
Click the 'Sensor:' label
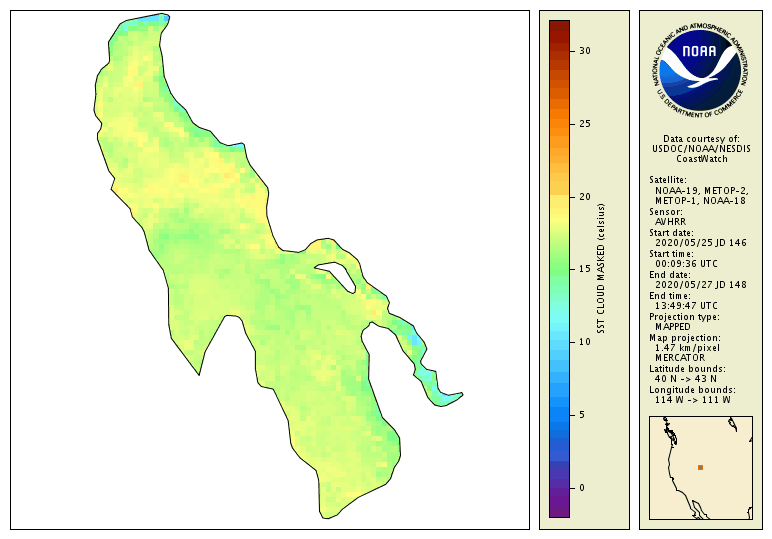(x=666, y=212)
